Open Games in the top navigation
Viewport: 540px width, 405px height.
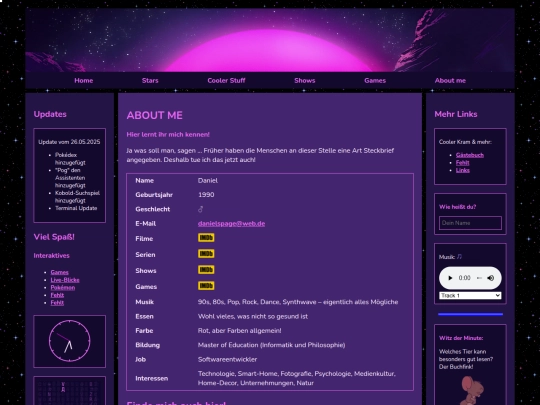[375, 81]
